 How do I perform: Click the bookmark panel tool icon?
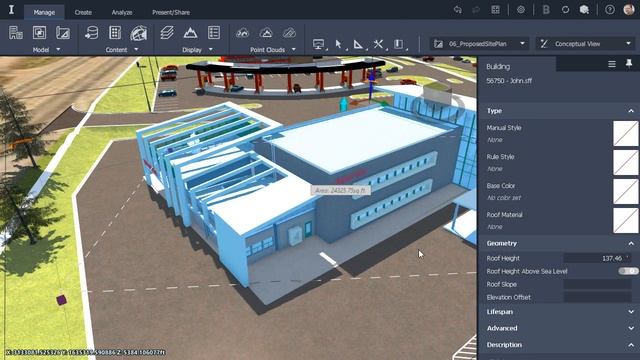[x=398, y=44]
